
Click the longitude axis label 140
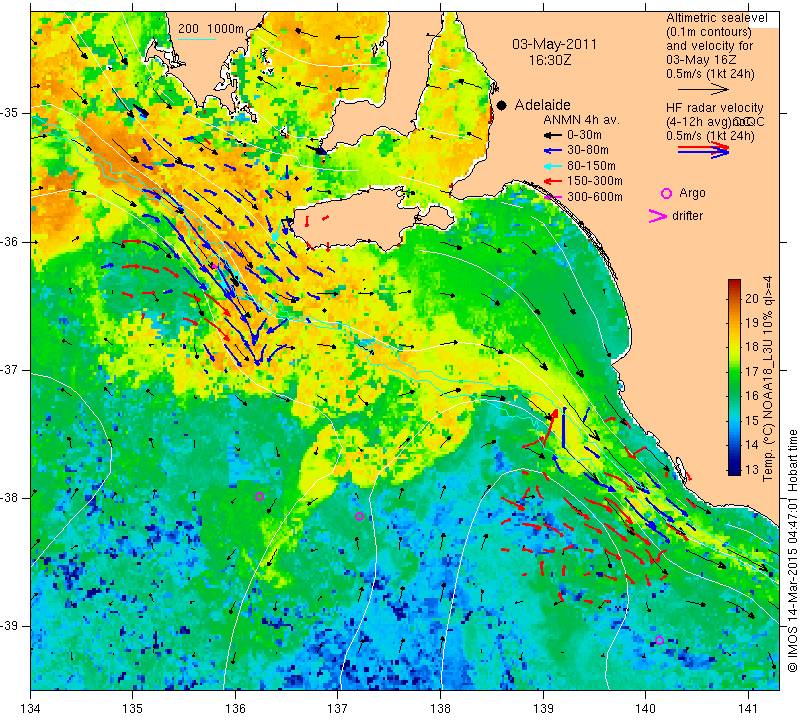[645, 709]
